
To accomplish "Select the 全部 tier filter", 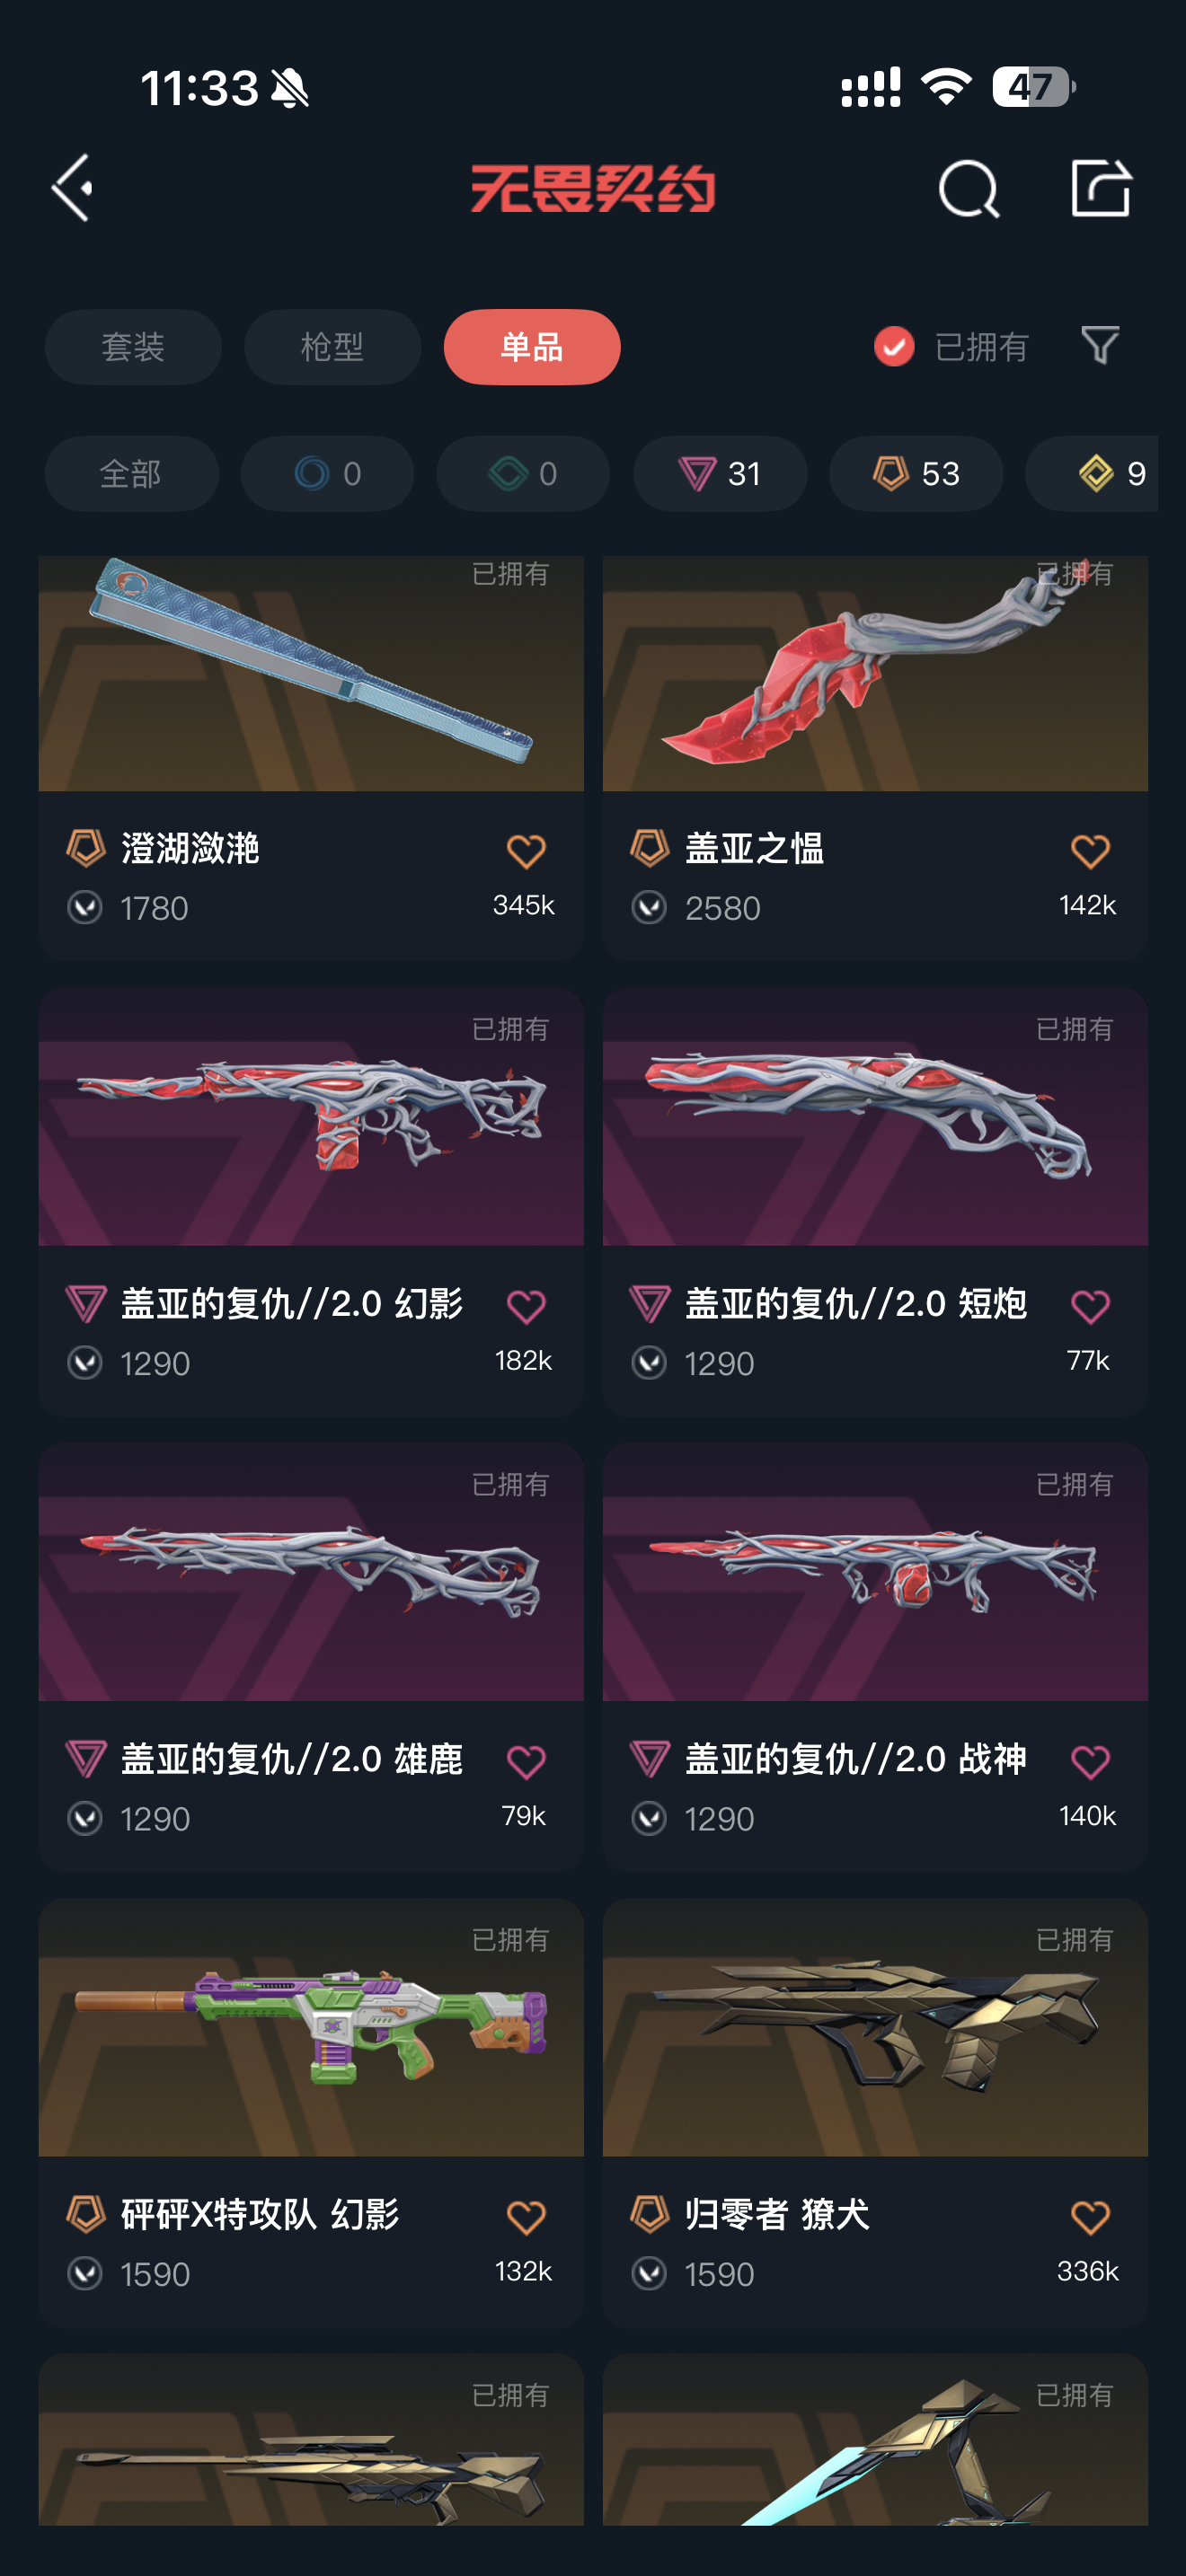I will coord(131,473).
